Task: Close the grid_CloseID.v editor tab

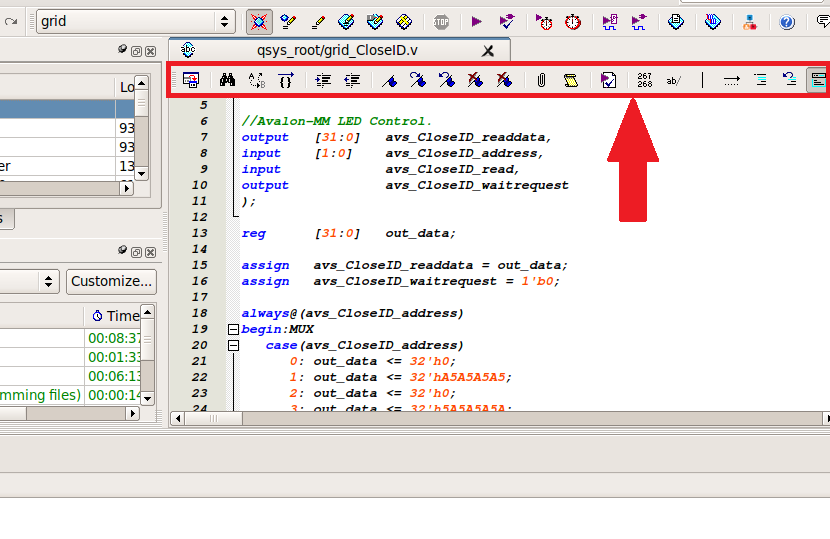Action: tap(488, 51)
